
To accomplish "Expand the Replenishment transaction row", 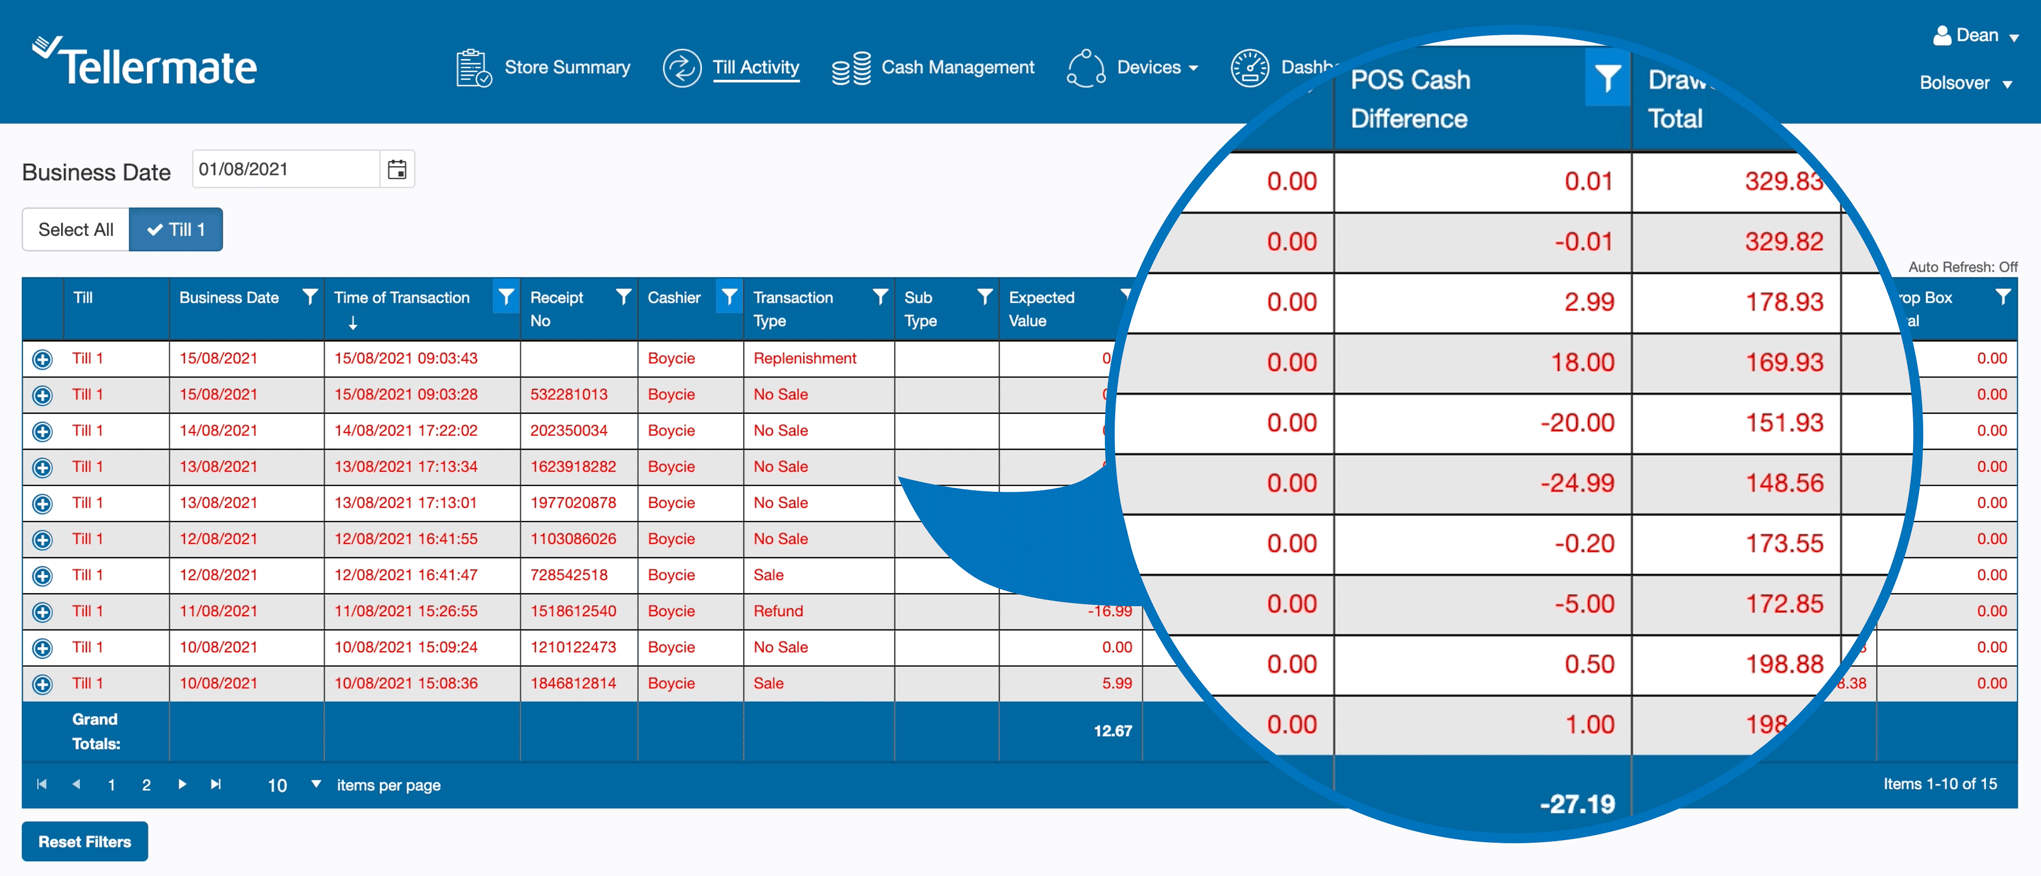I will click(x=42, y=359).
